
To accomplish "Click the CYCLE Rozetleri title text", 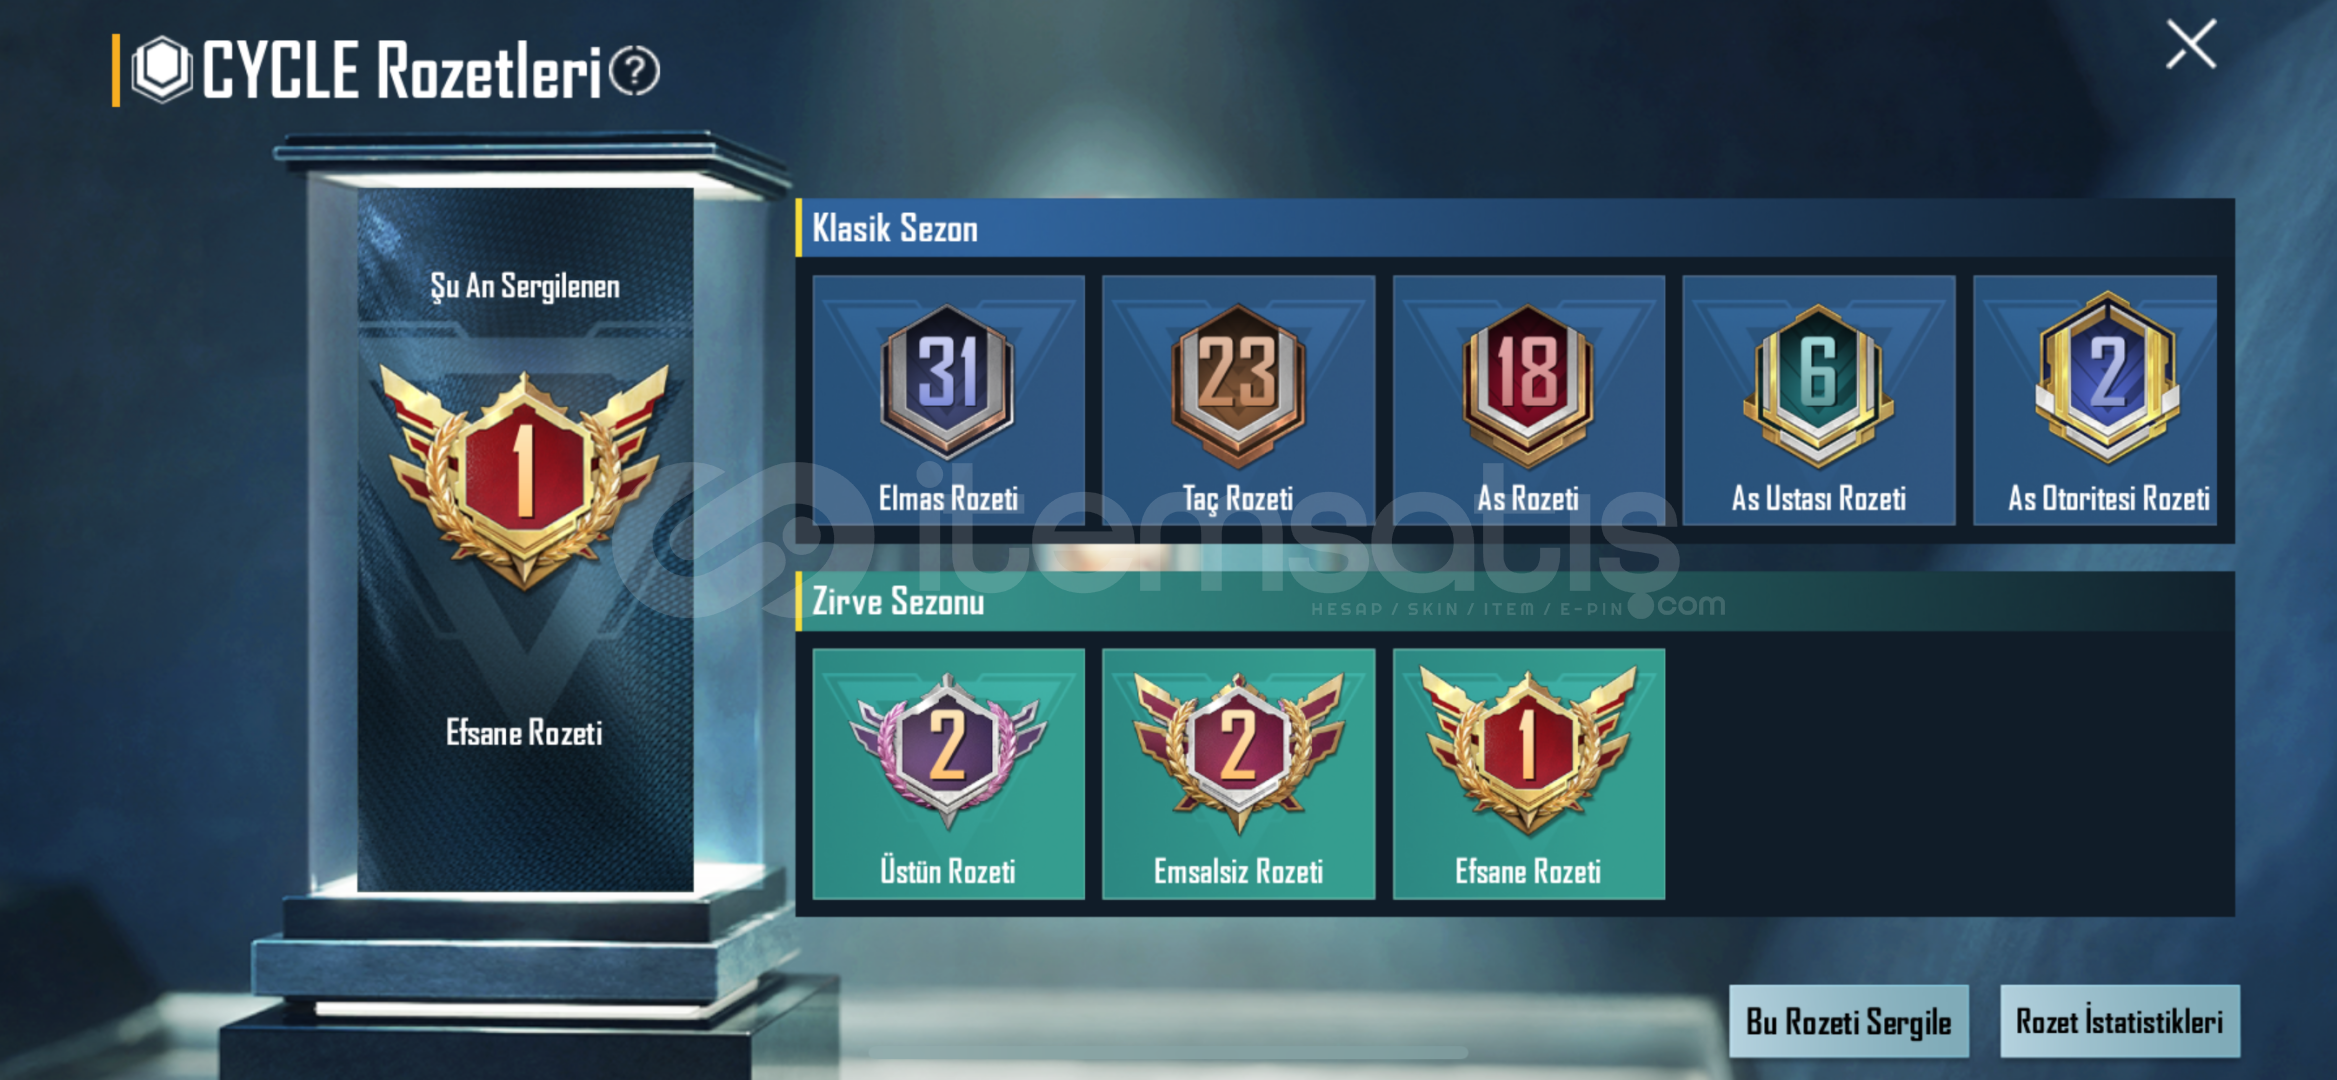I will 401,70.
